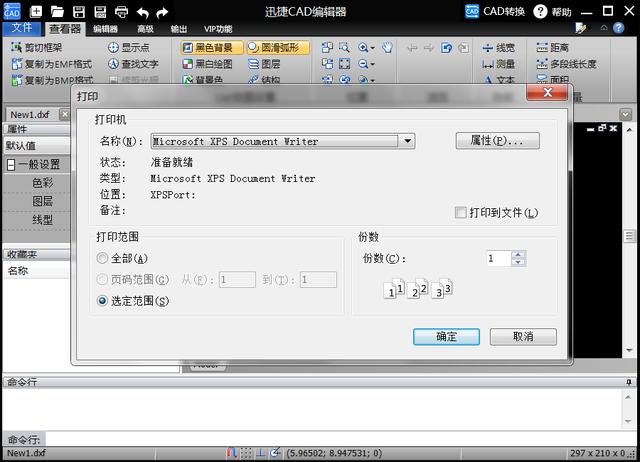Screen dimensions: 640x462
Task: Click the 从(F) page input field
Action: point(237,280)
